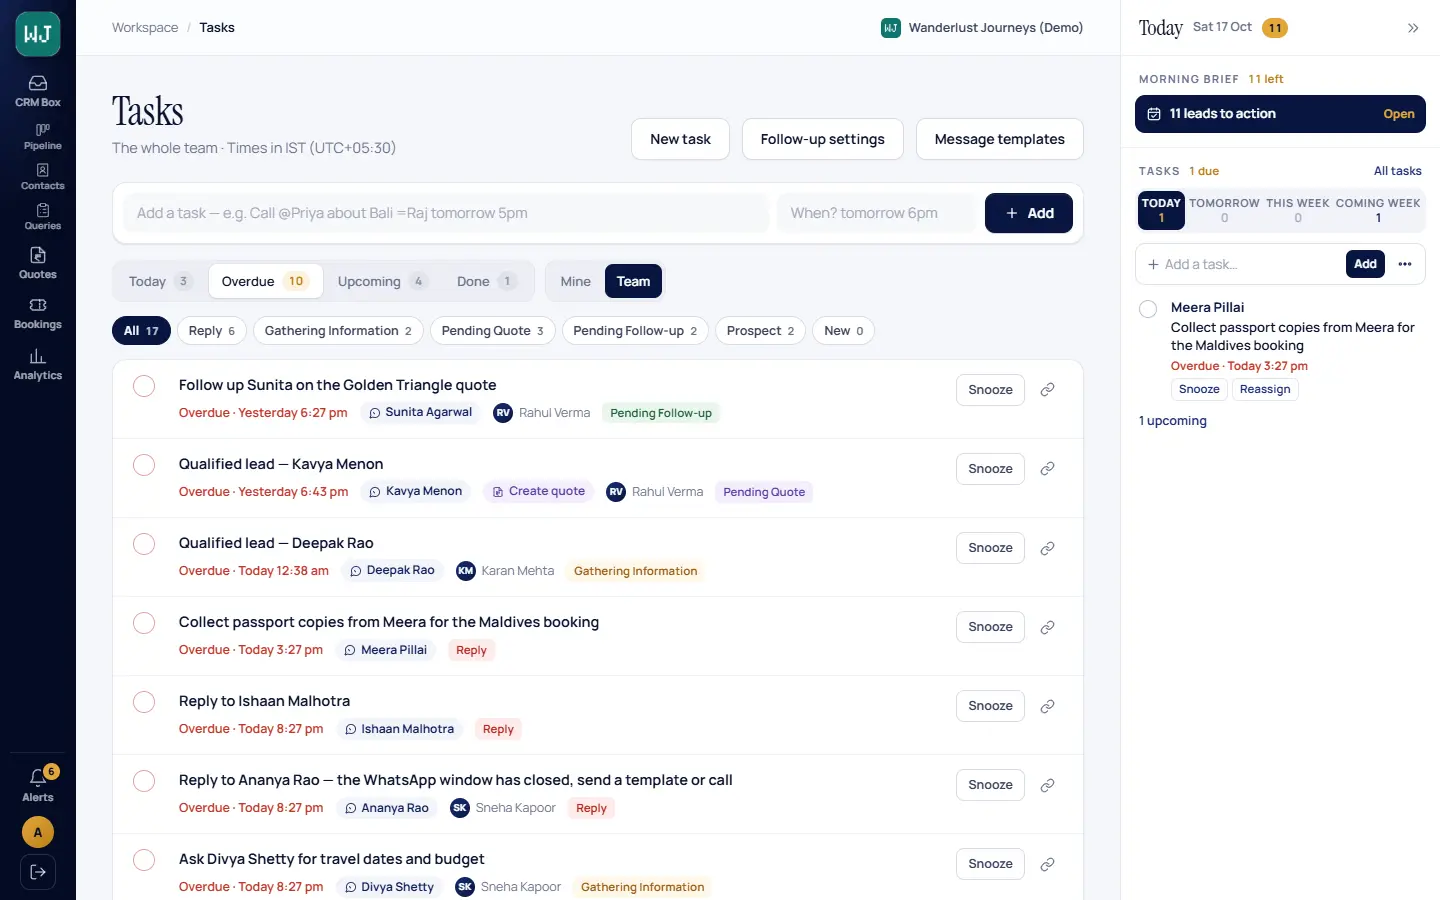Screen dimensions: 1440x900
Task: Copy link for the Ishaan Malhotra task
Action: tap(1047, 706)
